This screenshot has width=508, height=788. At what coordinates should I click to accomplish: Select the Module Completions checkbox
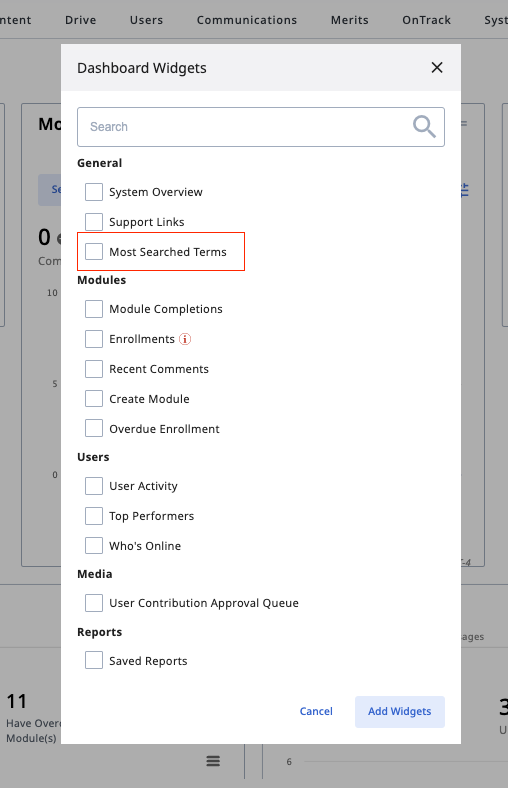pos(94,309)
